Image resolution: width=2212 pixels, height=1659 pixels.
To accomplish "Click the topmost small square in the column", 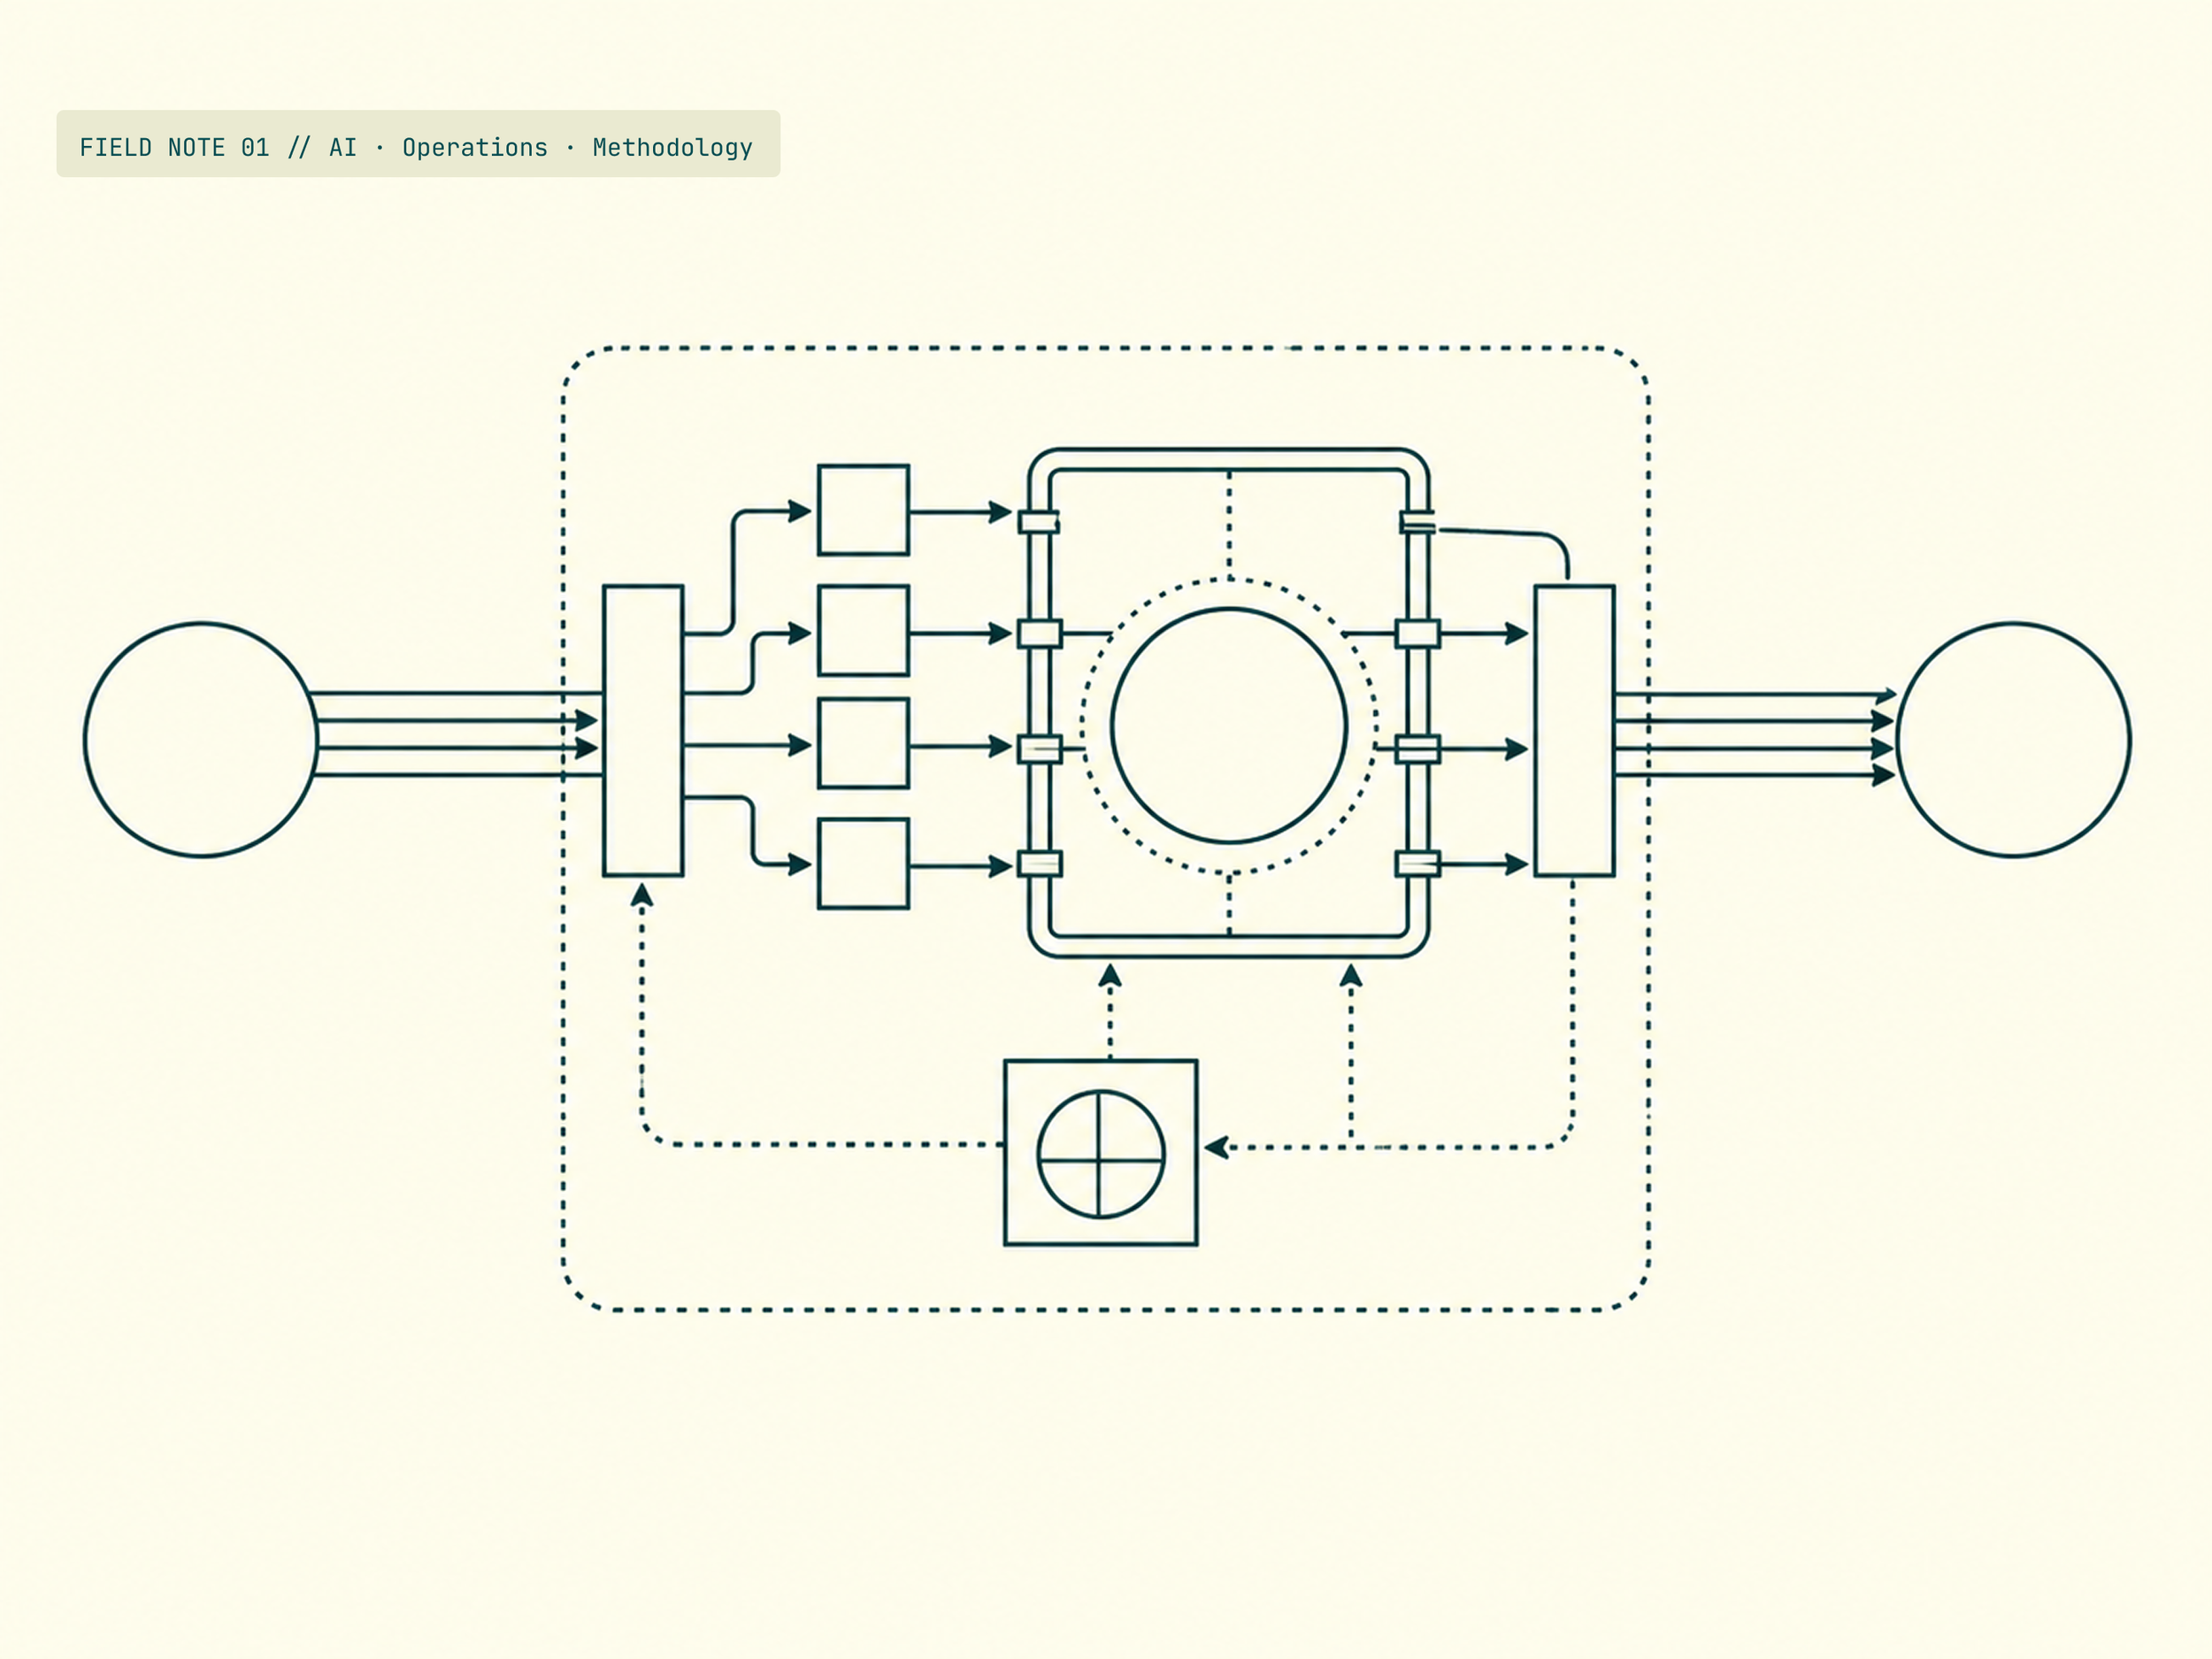I will [x=863, y=510].
